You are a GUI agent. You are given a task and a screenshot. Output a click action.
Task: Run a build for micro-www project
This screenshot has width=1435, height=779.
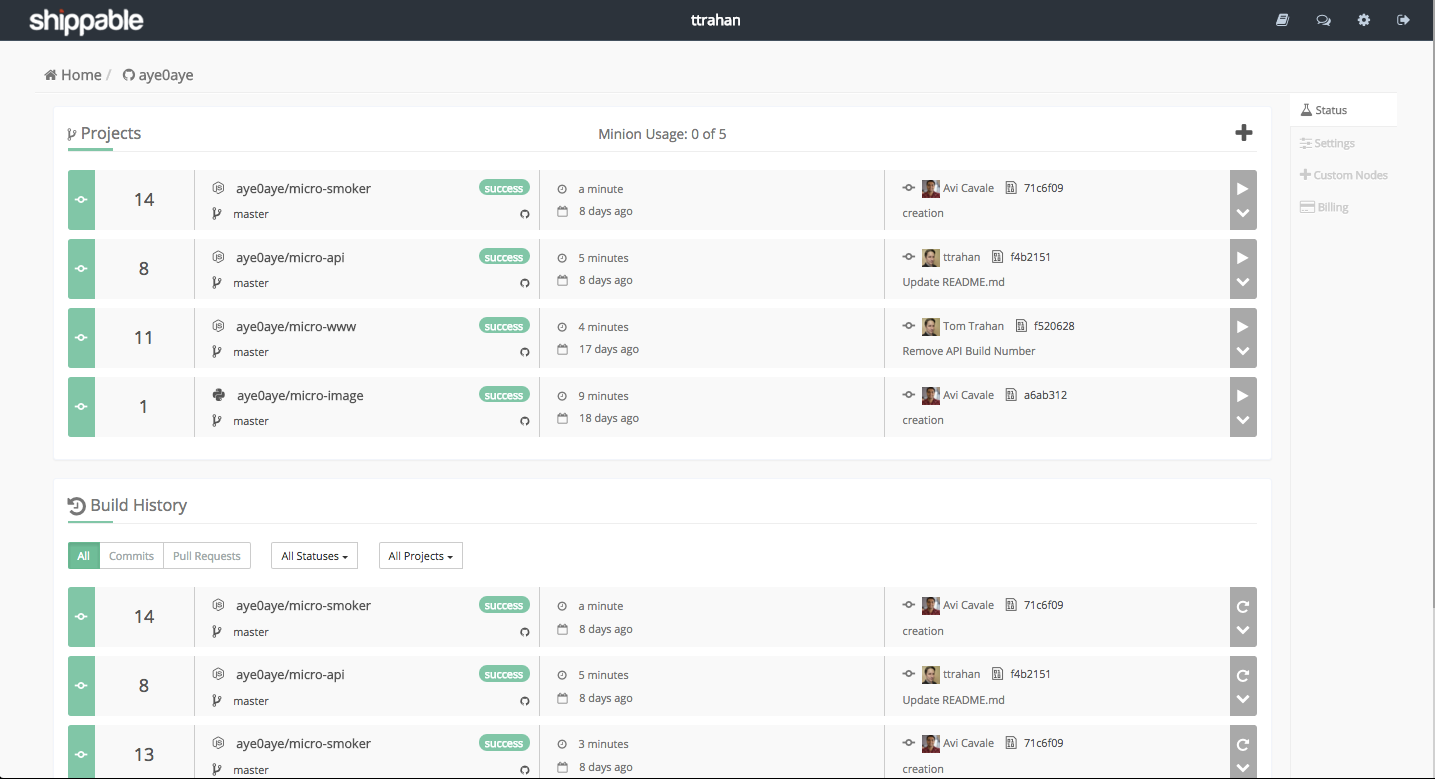(1243, 326)
